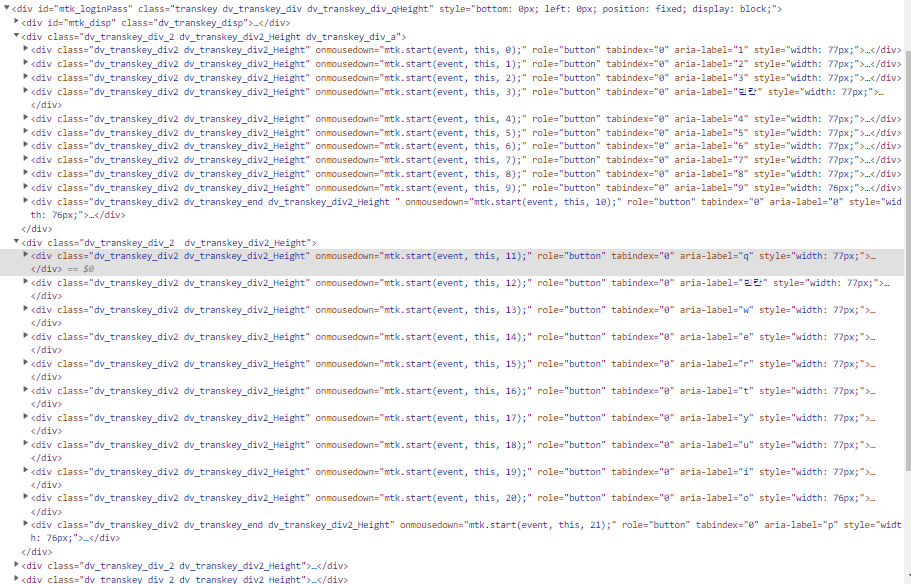Expand the button div with aria-label "9"
The width and height of the screenshot is (911, 584).
pos(26,187)
